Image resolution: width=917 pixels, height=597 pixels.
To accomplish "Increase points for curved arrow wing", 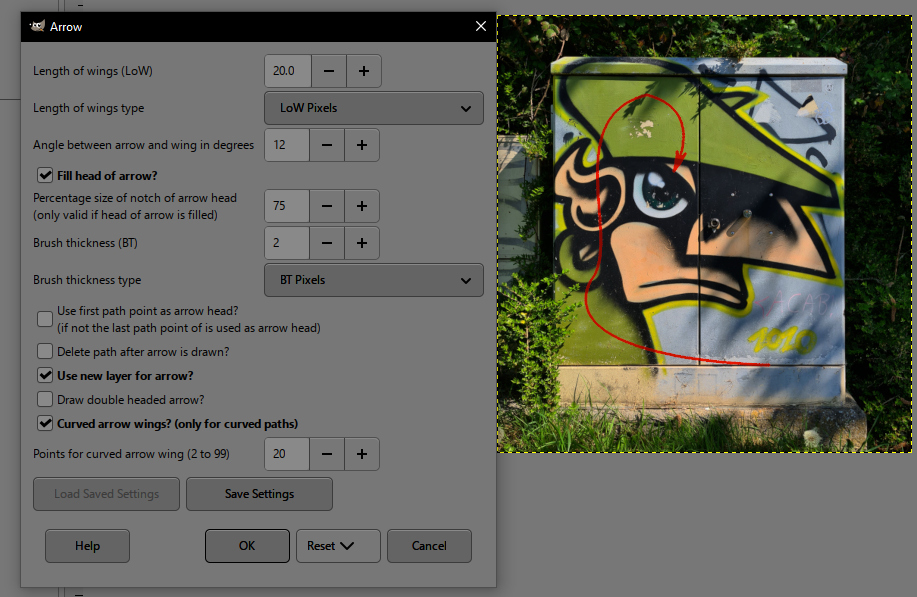I will click(x=362, y=454).
